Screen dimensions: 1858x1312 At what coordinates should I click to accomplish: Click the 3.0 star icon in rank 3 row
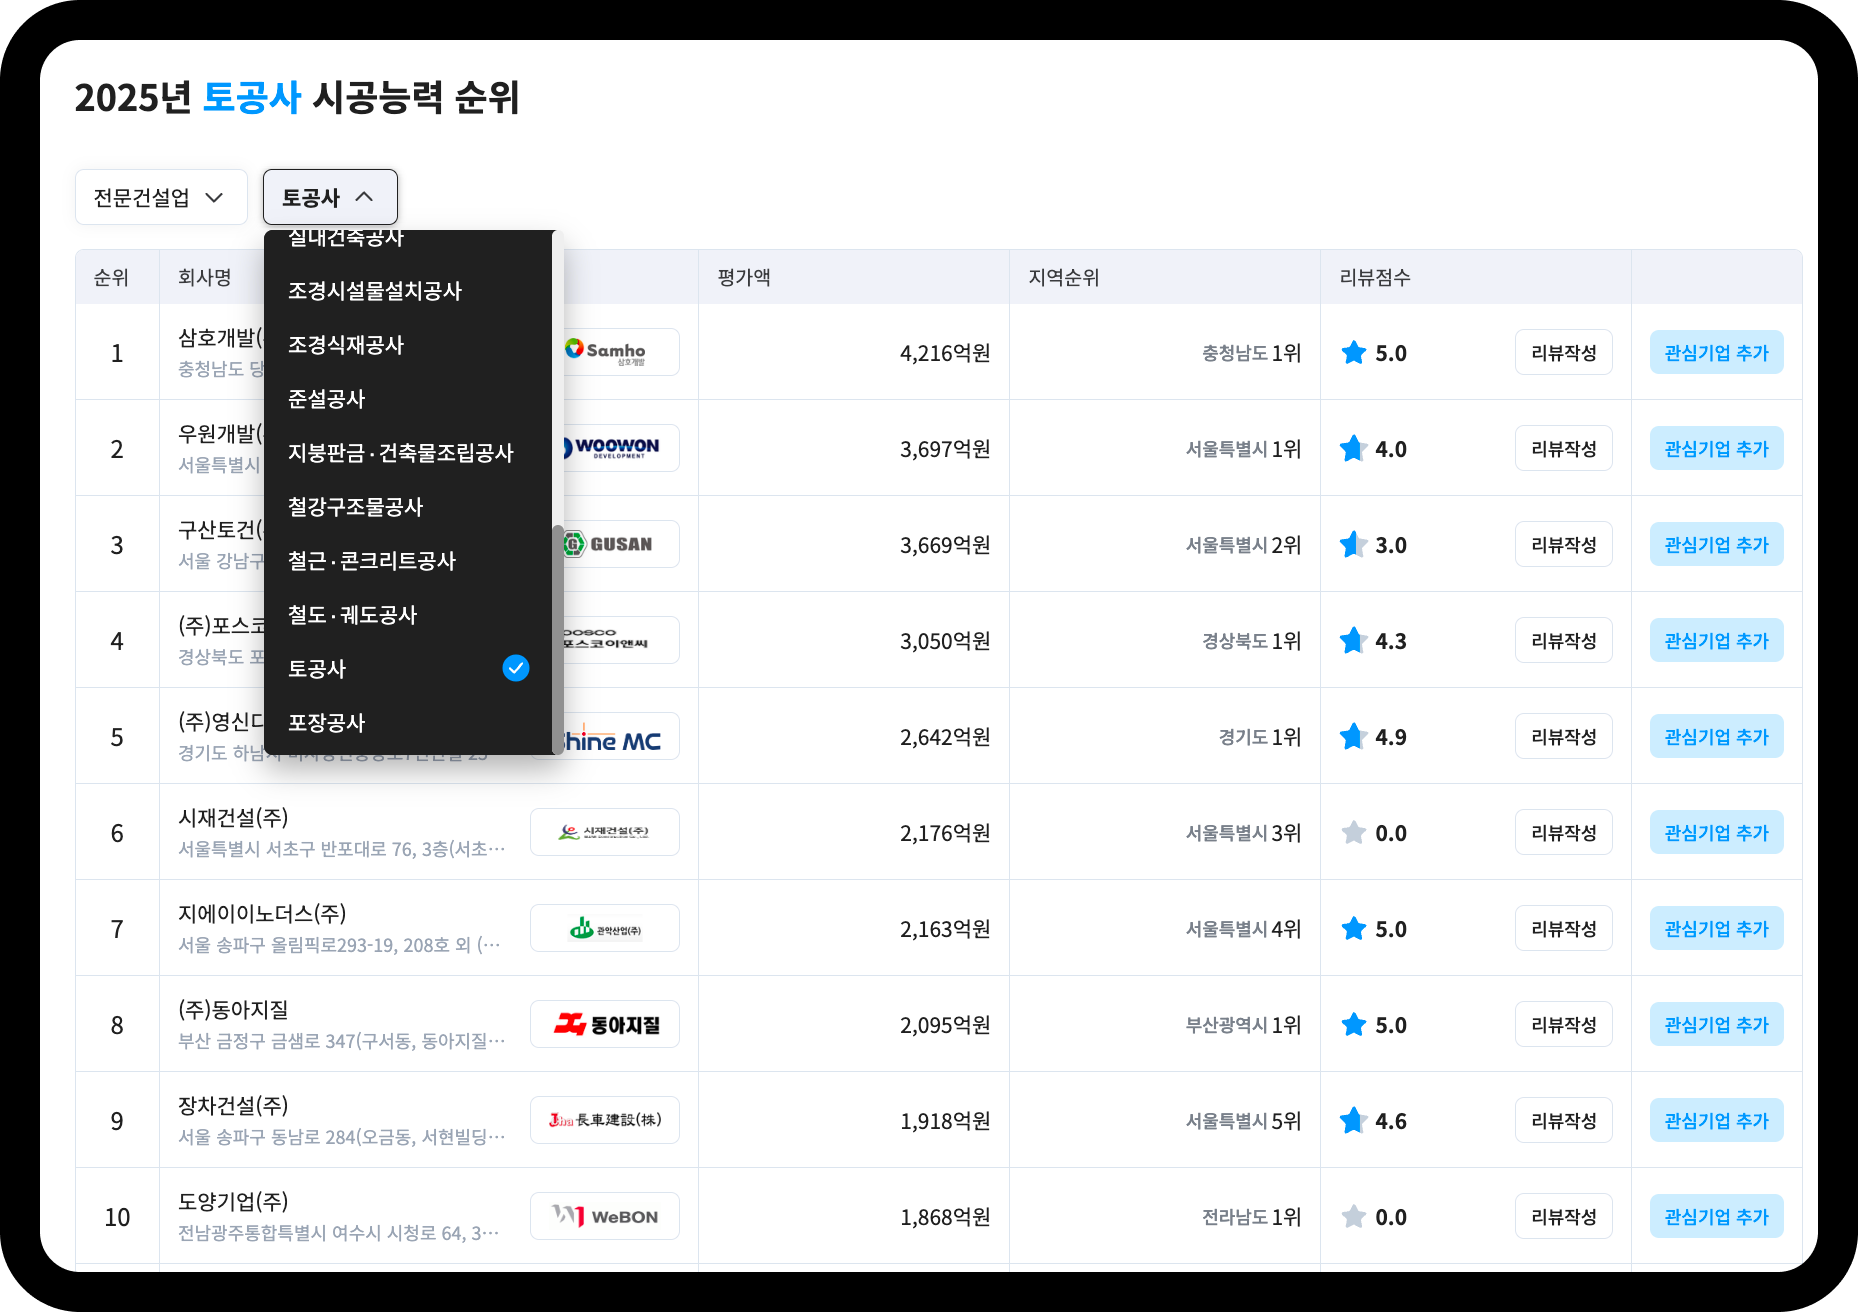[1354, 545]
